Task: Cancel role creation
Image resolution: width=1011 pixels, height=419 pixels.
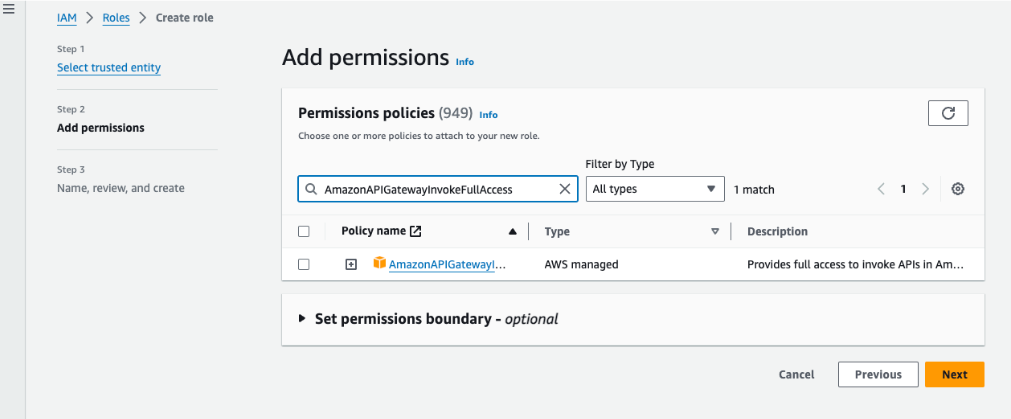Action: point(796,374)
